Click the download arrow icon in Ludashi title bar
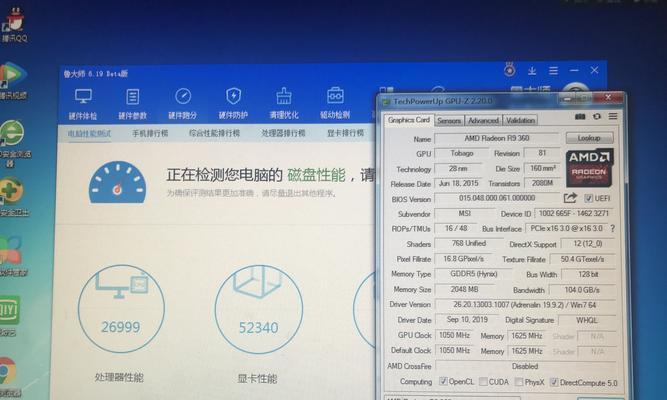 [532, 71]
